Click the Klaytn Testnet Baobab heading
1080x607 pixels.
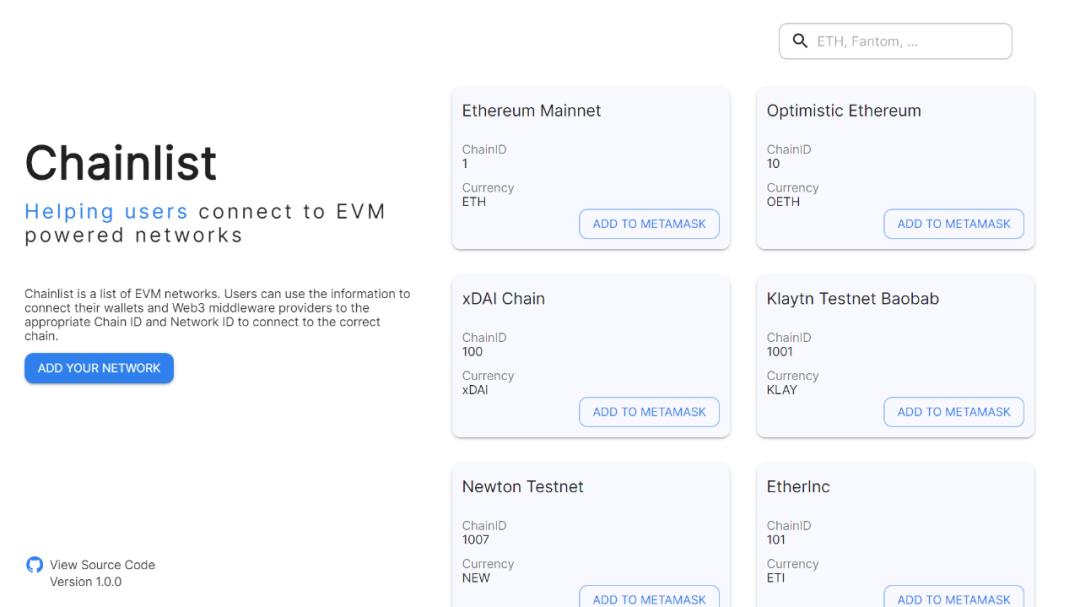click(x=852, y=299)
